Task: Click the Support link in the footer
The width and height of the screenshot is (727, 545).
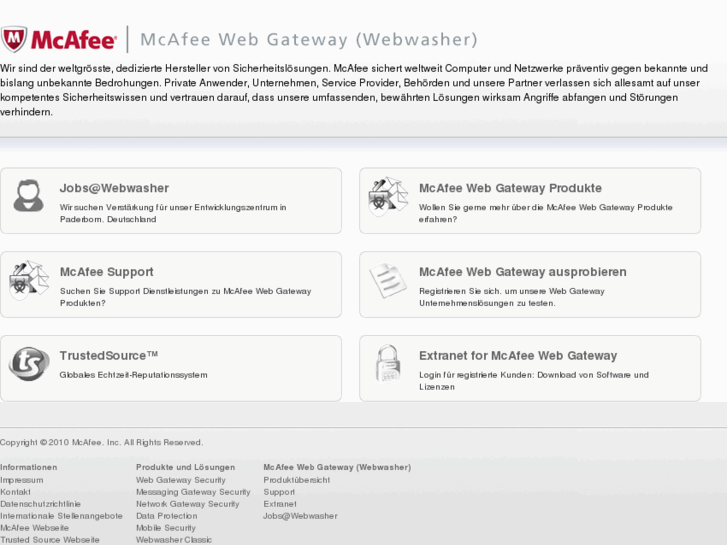Action: coord(279,492)
